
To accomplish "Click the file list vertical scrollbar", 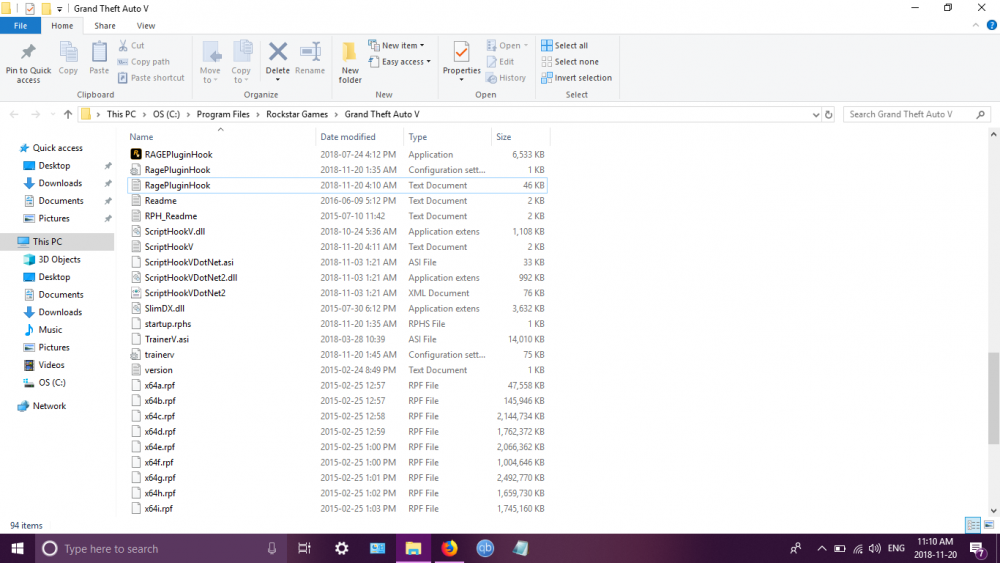I will (x=993, y=398).
